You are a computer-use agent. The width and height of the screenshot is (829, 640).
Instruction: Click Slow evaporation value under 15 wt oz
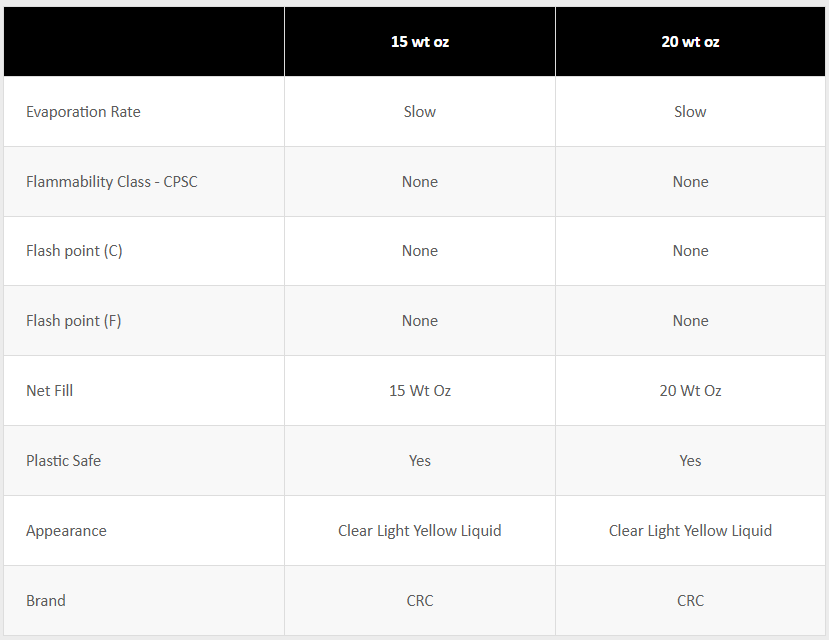(x=420, y=112)
